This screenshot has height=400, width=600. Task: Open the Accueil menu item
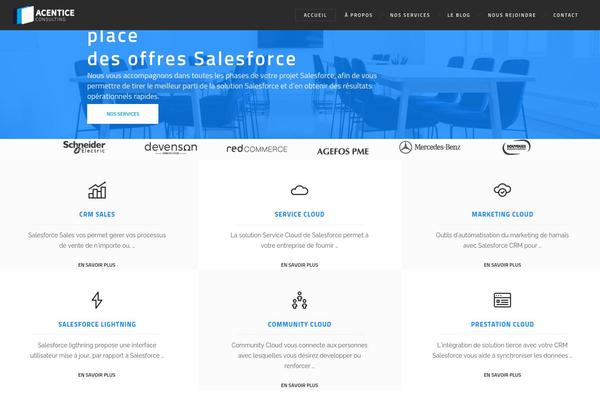tap(315, 15)
